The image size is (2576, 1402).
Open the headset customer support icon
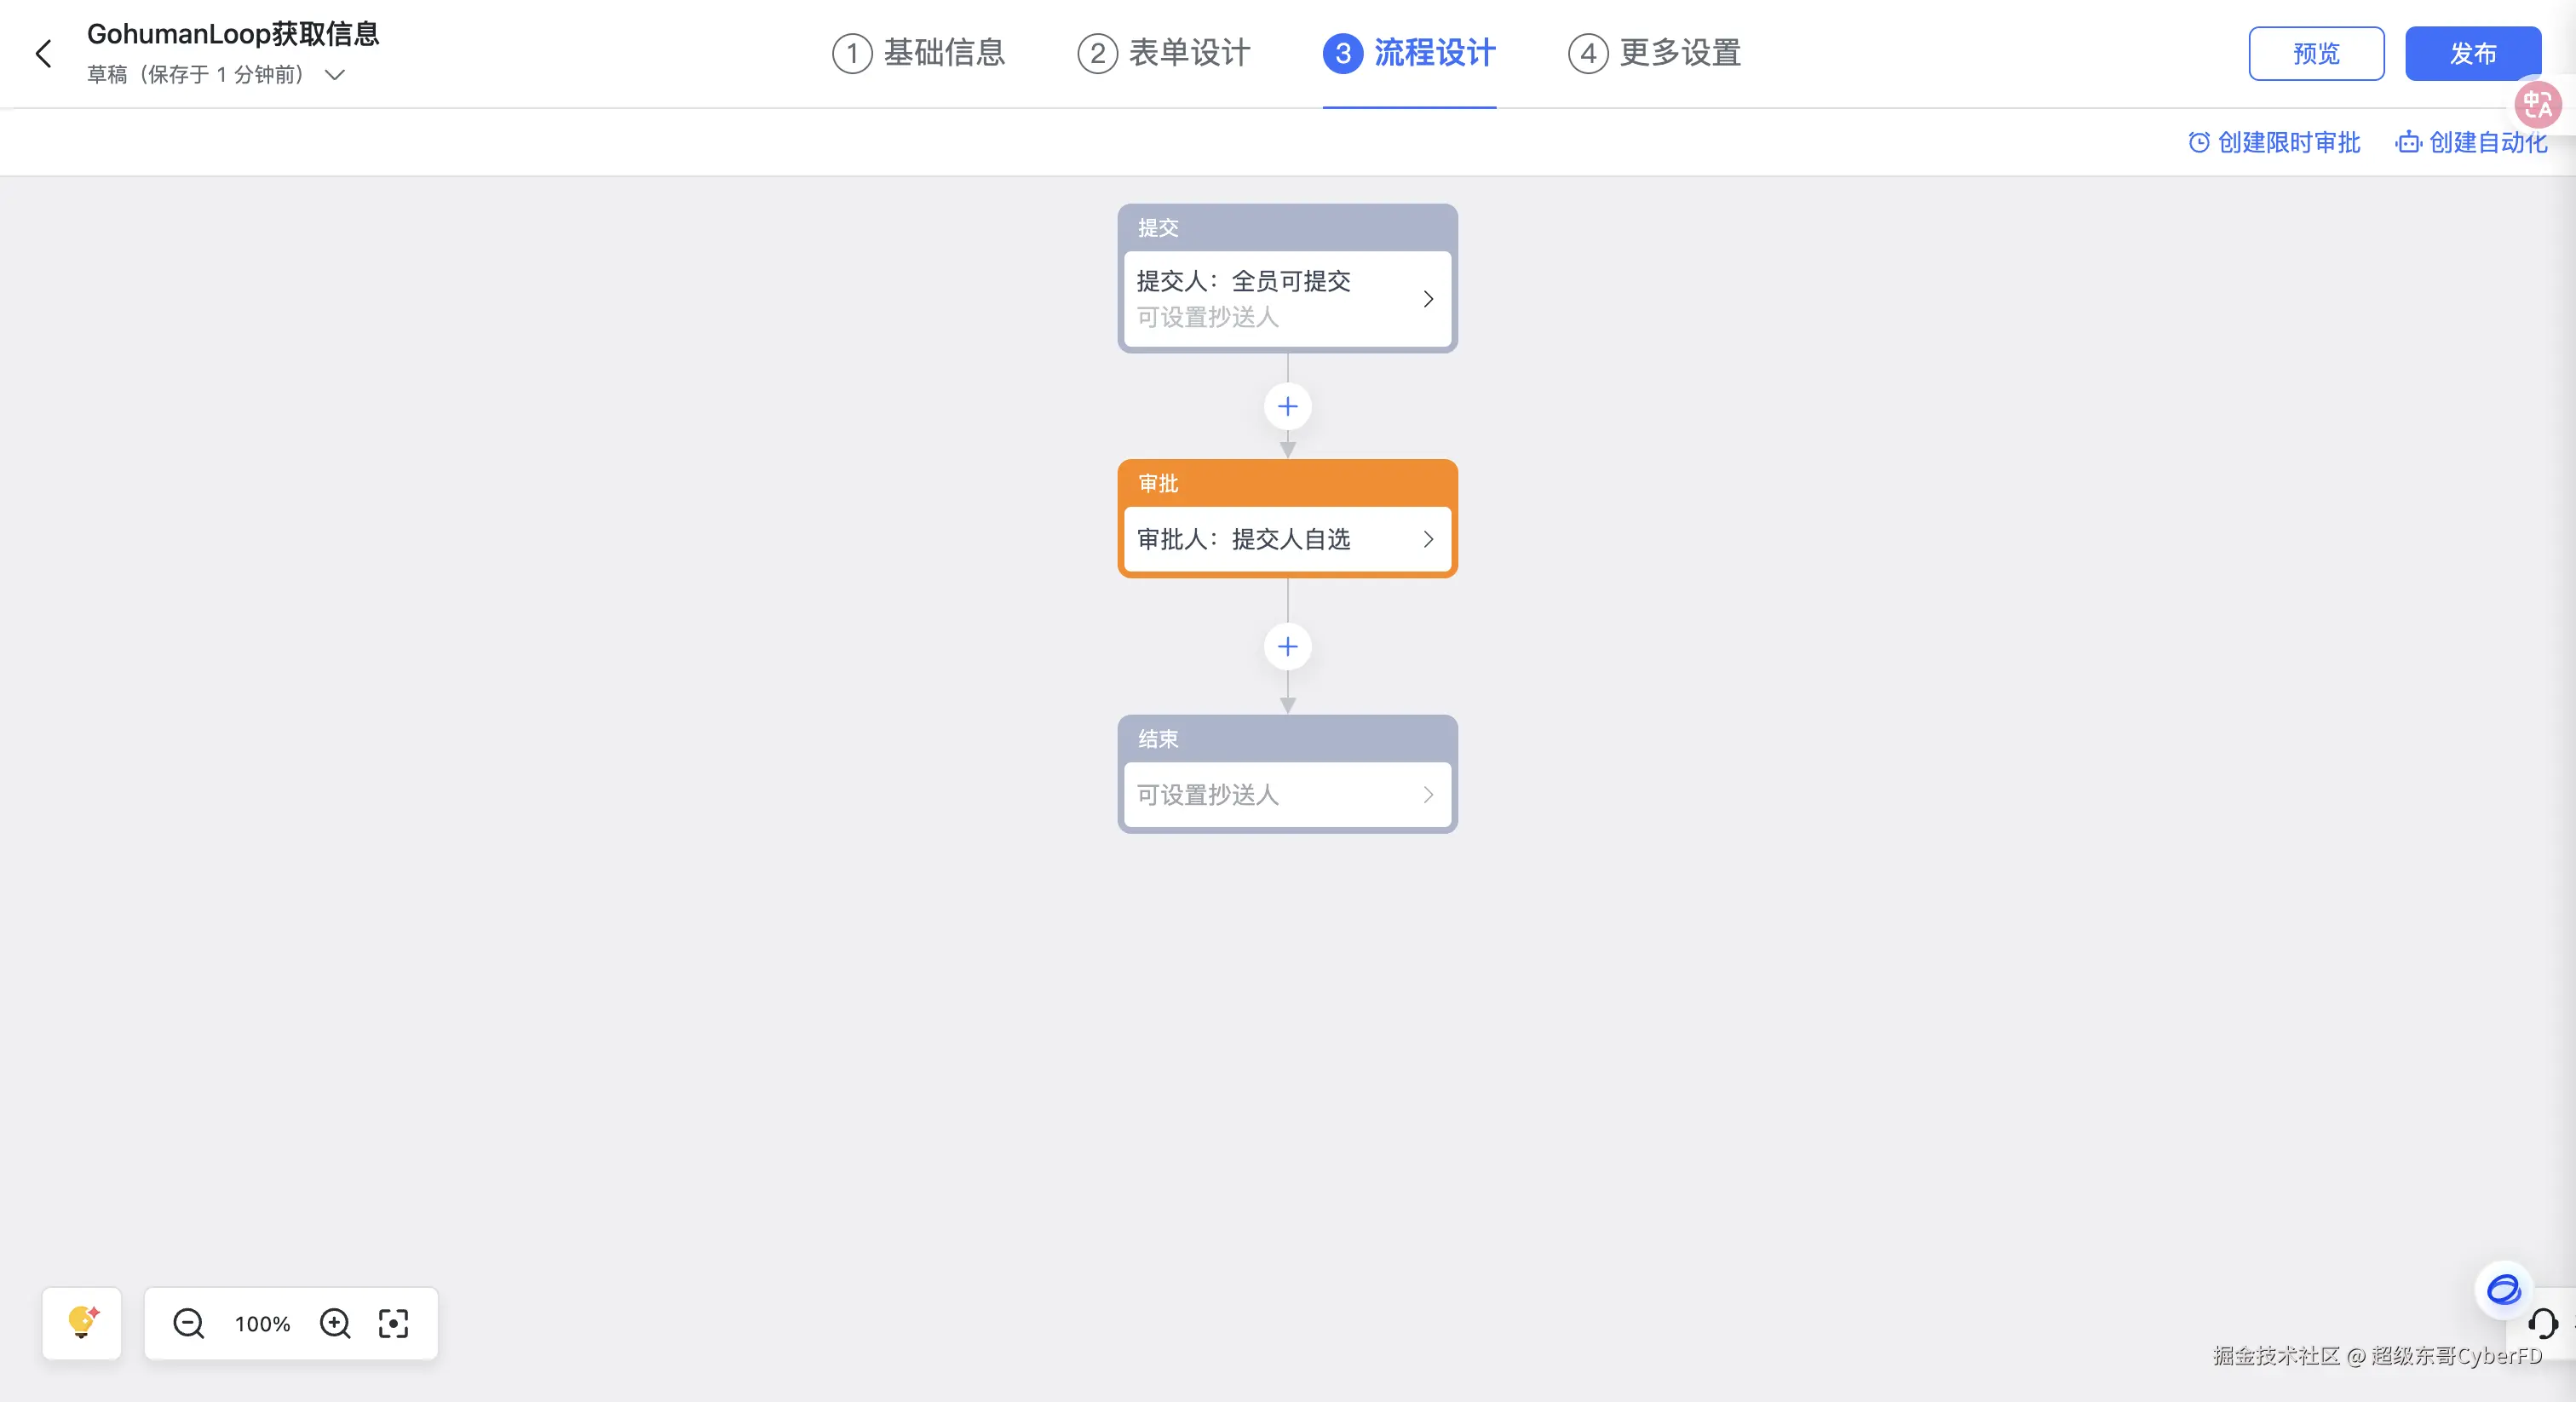click(x=2543, y=1324)
